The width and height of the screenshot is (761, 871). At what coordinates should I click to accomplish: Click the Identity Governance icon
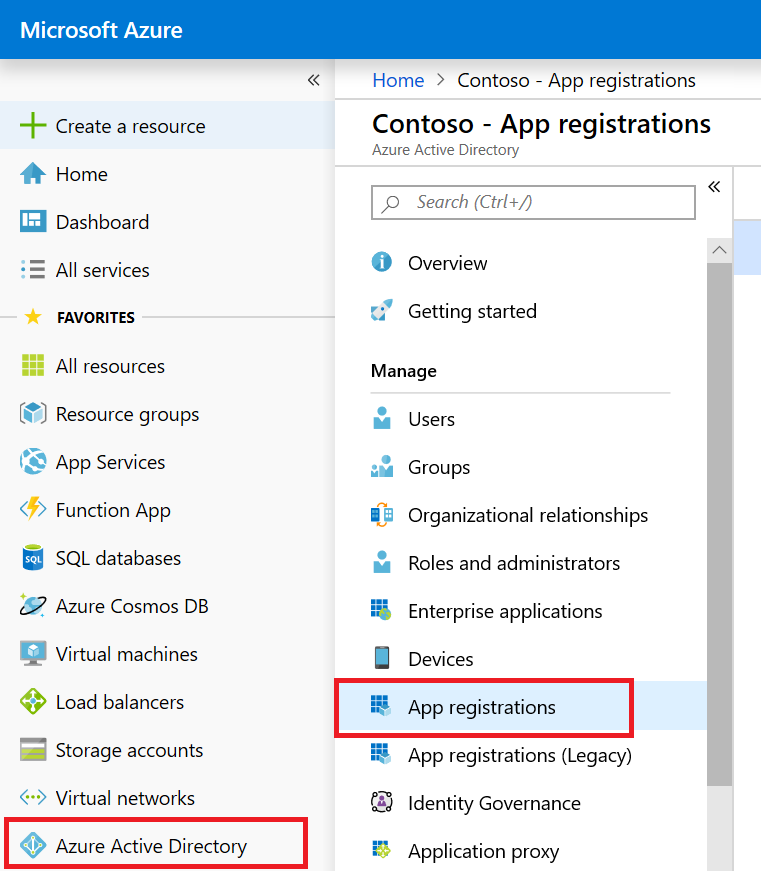(382, 802)
